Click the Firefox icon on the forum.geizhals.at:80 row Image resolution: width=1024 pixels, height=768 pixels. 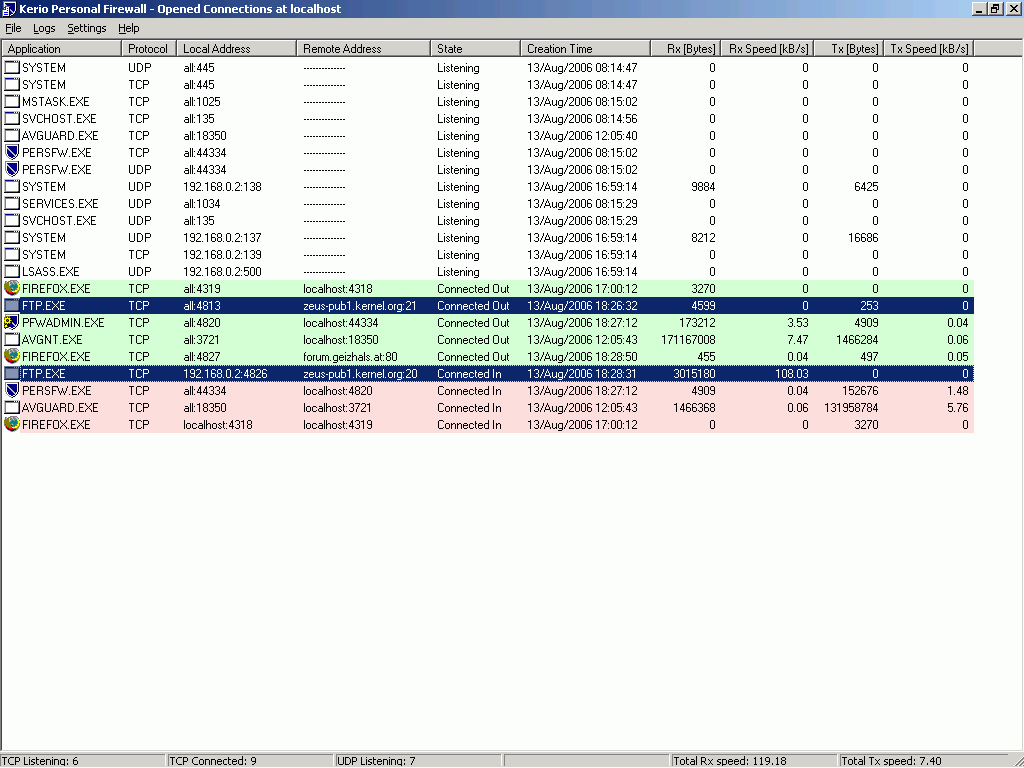tap(12, 356)
